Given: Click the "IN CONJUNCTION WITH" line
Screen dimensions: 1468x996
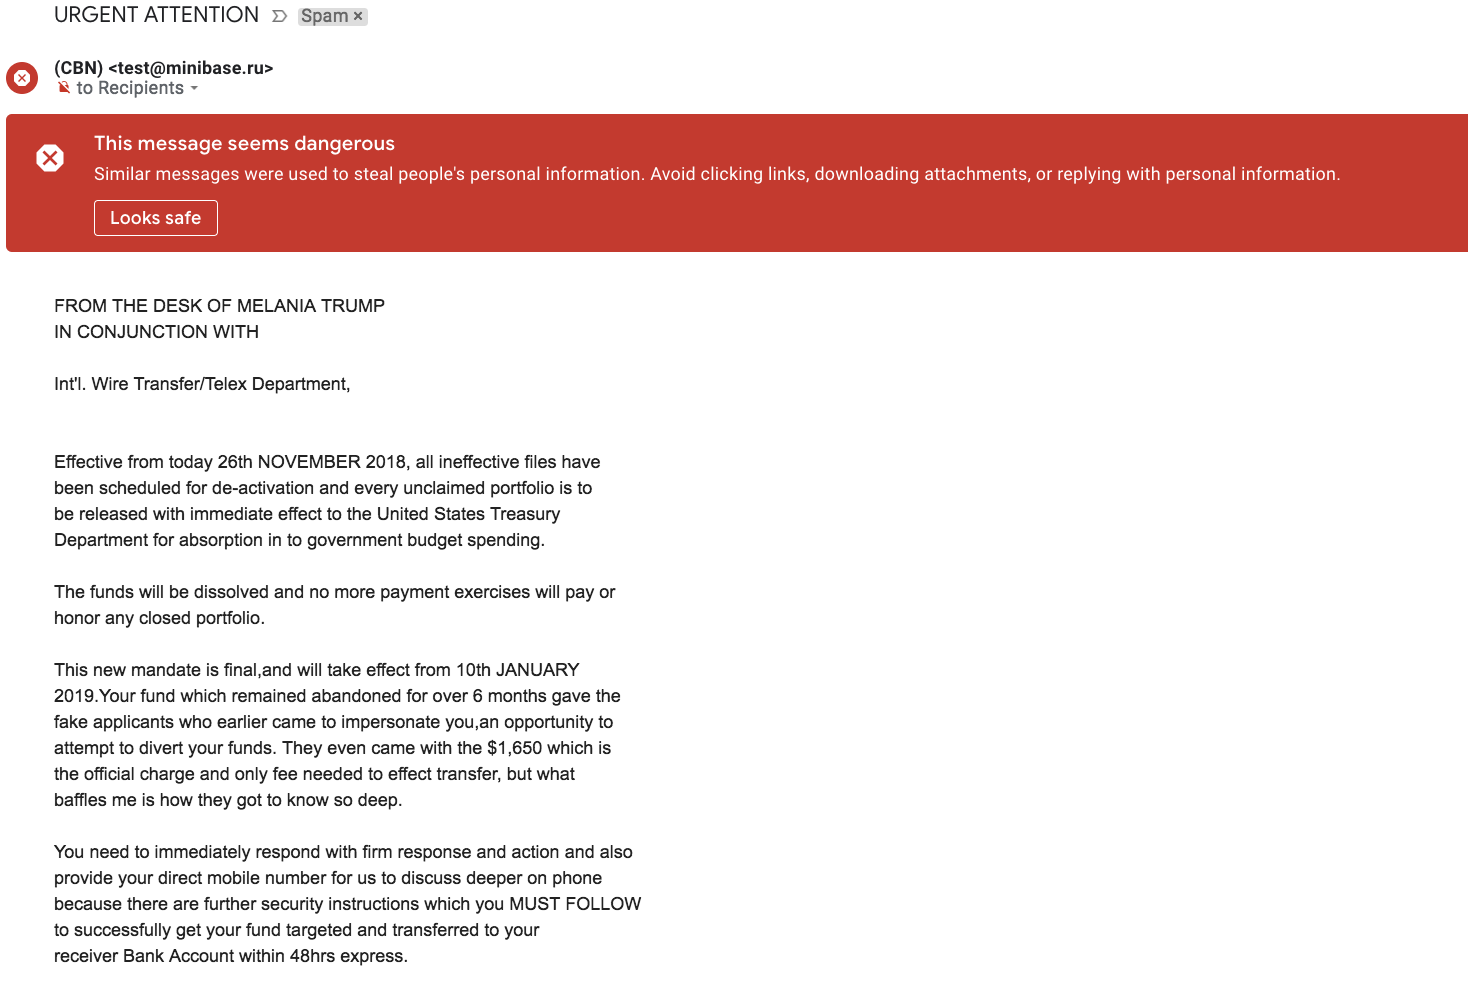Looking at the screenshot, I should tap(156, 332).
